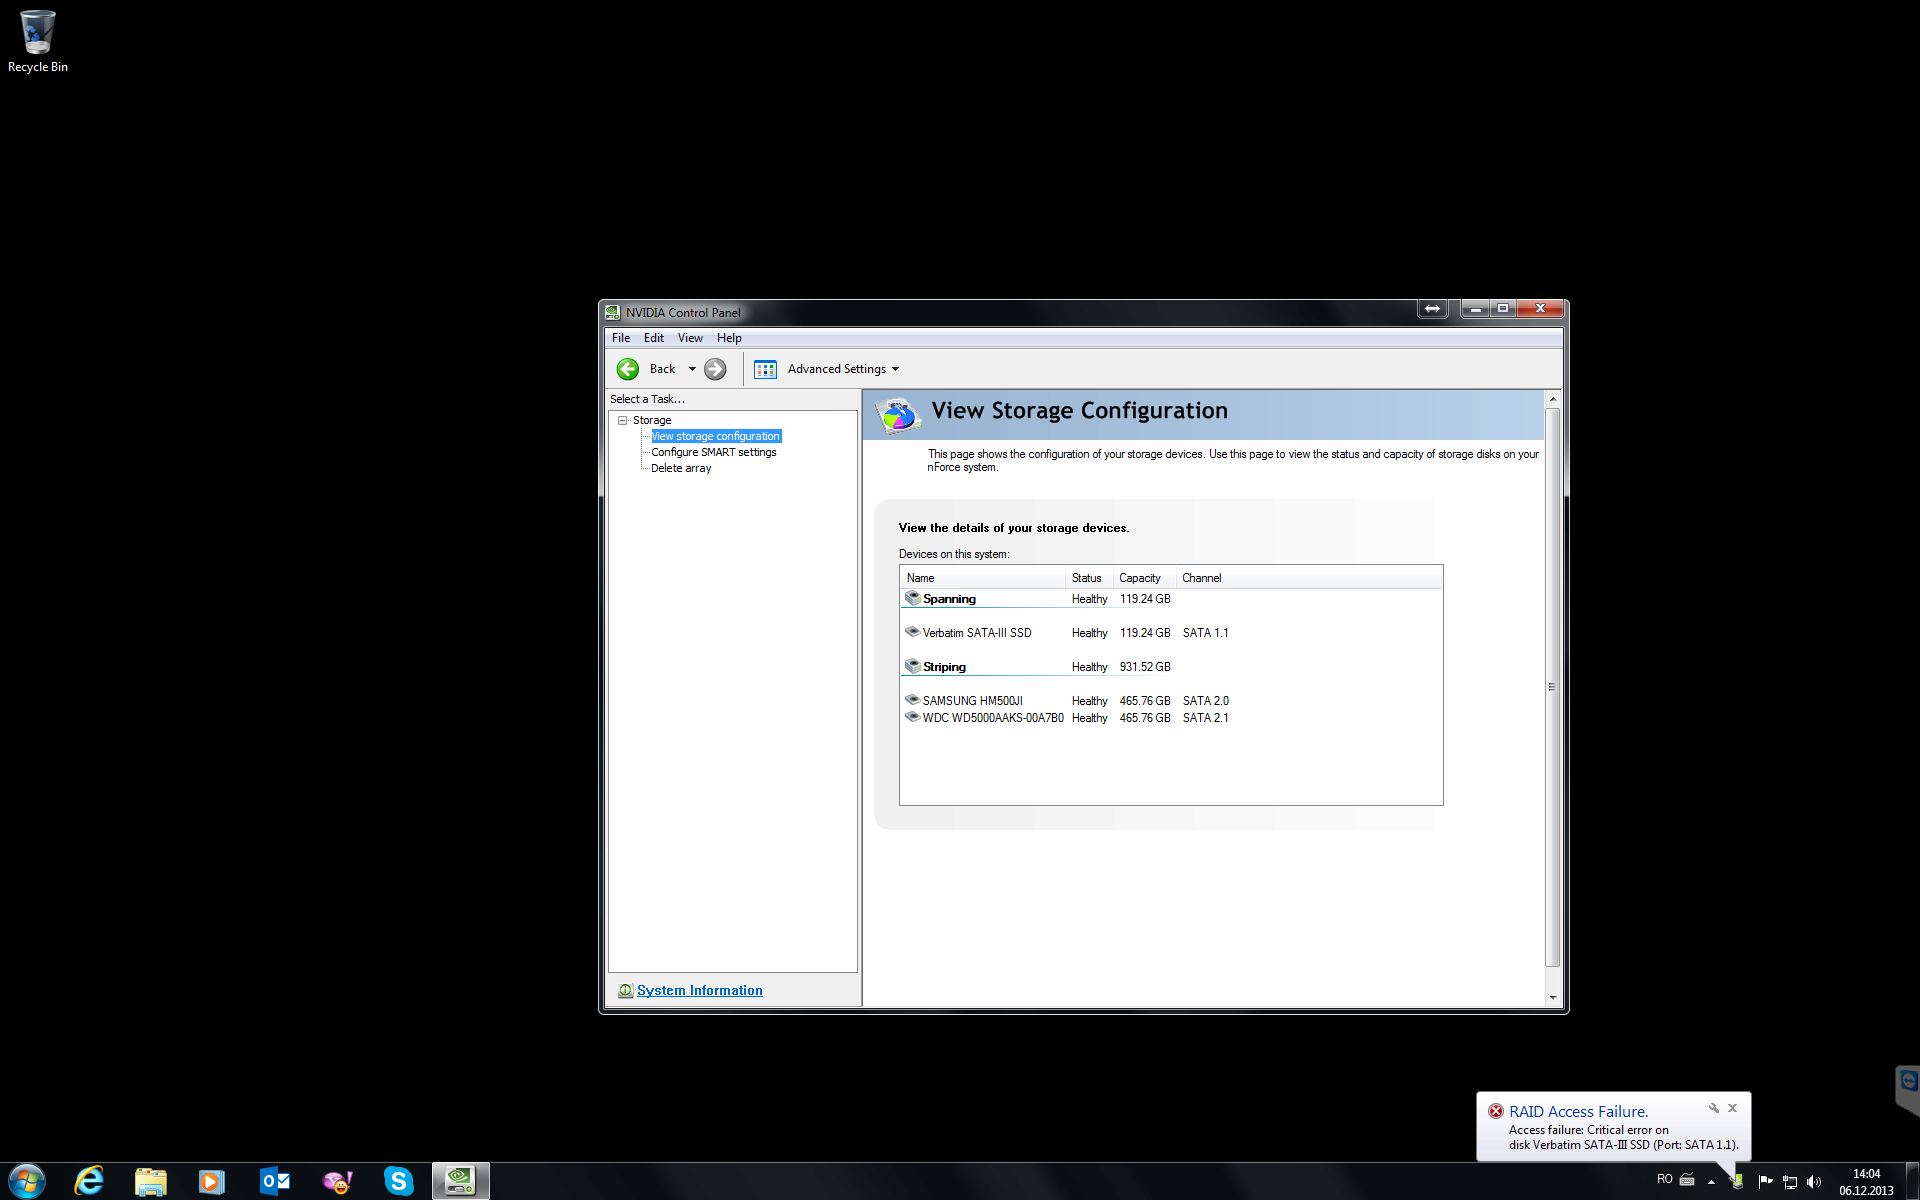
Task: Click the RO language indicator in tray
Action: [1665, 1180]
